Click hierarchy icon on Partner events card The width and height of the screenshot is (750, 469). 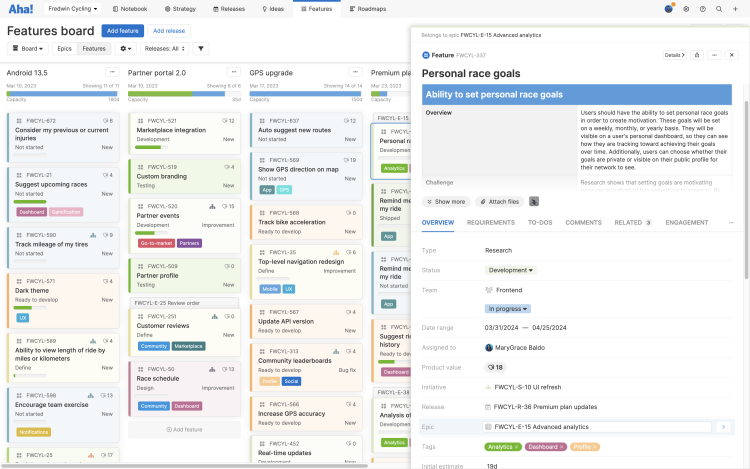(212, 207)
